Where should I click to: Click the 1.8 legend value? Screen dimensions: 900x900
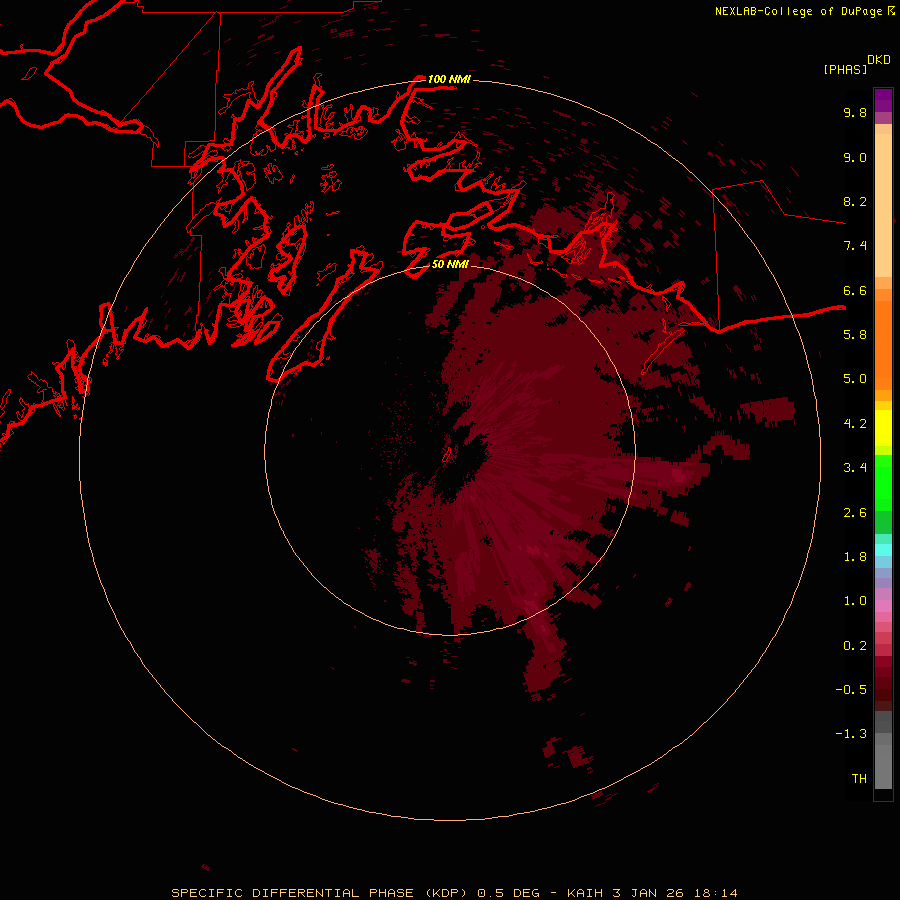tap(855, 557)
